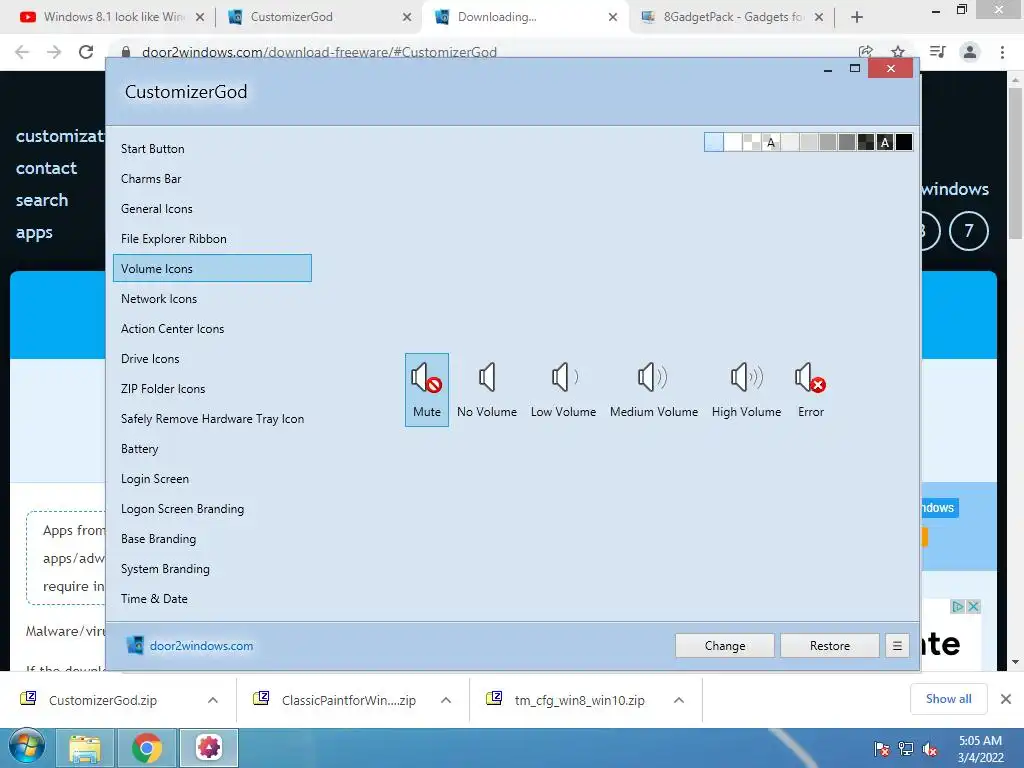Close the 8GadgetPack tab
The height and width of the screenshot is (768, 1024).
(819, 17)
